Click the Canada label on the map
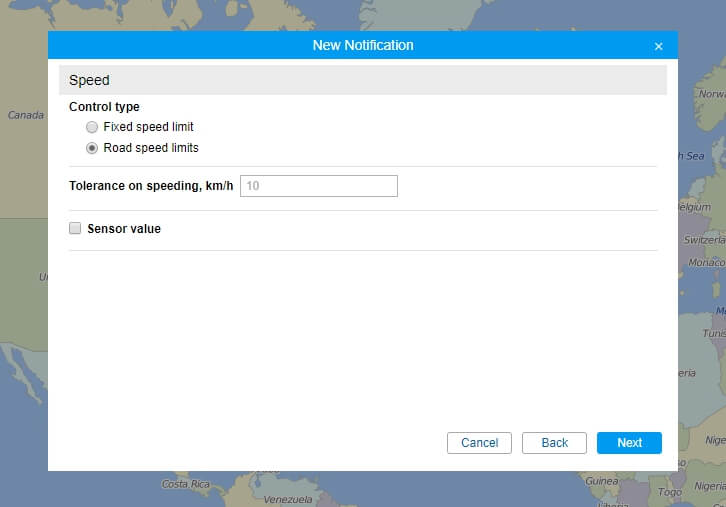726x507 pixels. (26, 115)
